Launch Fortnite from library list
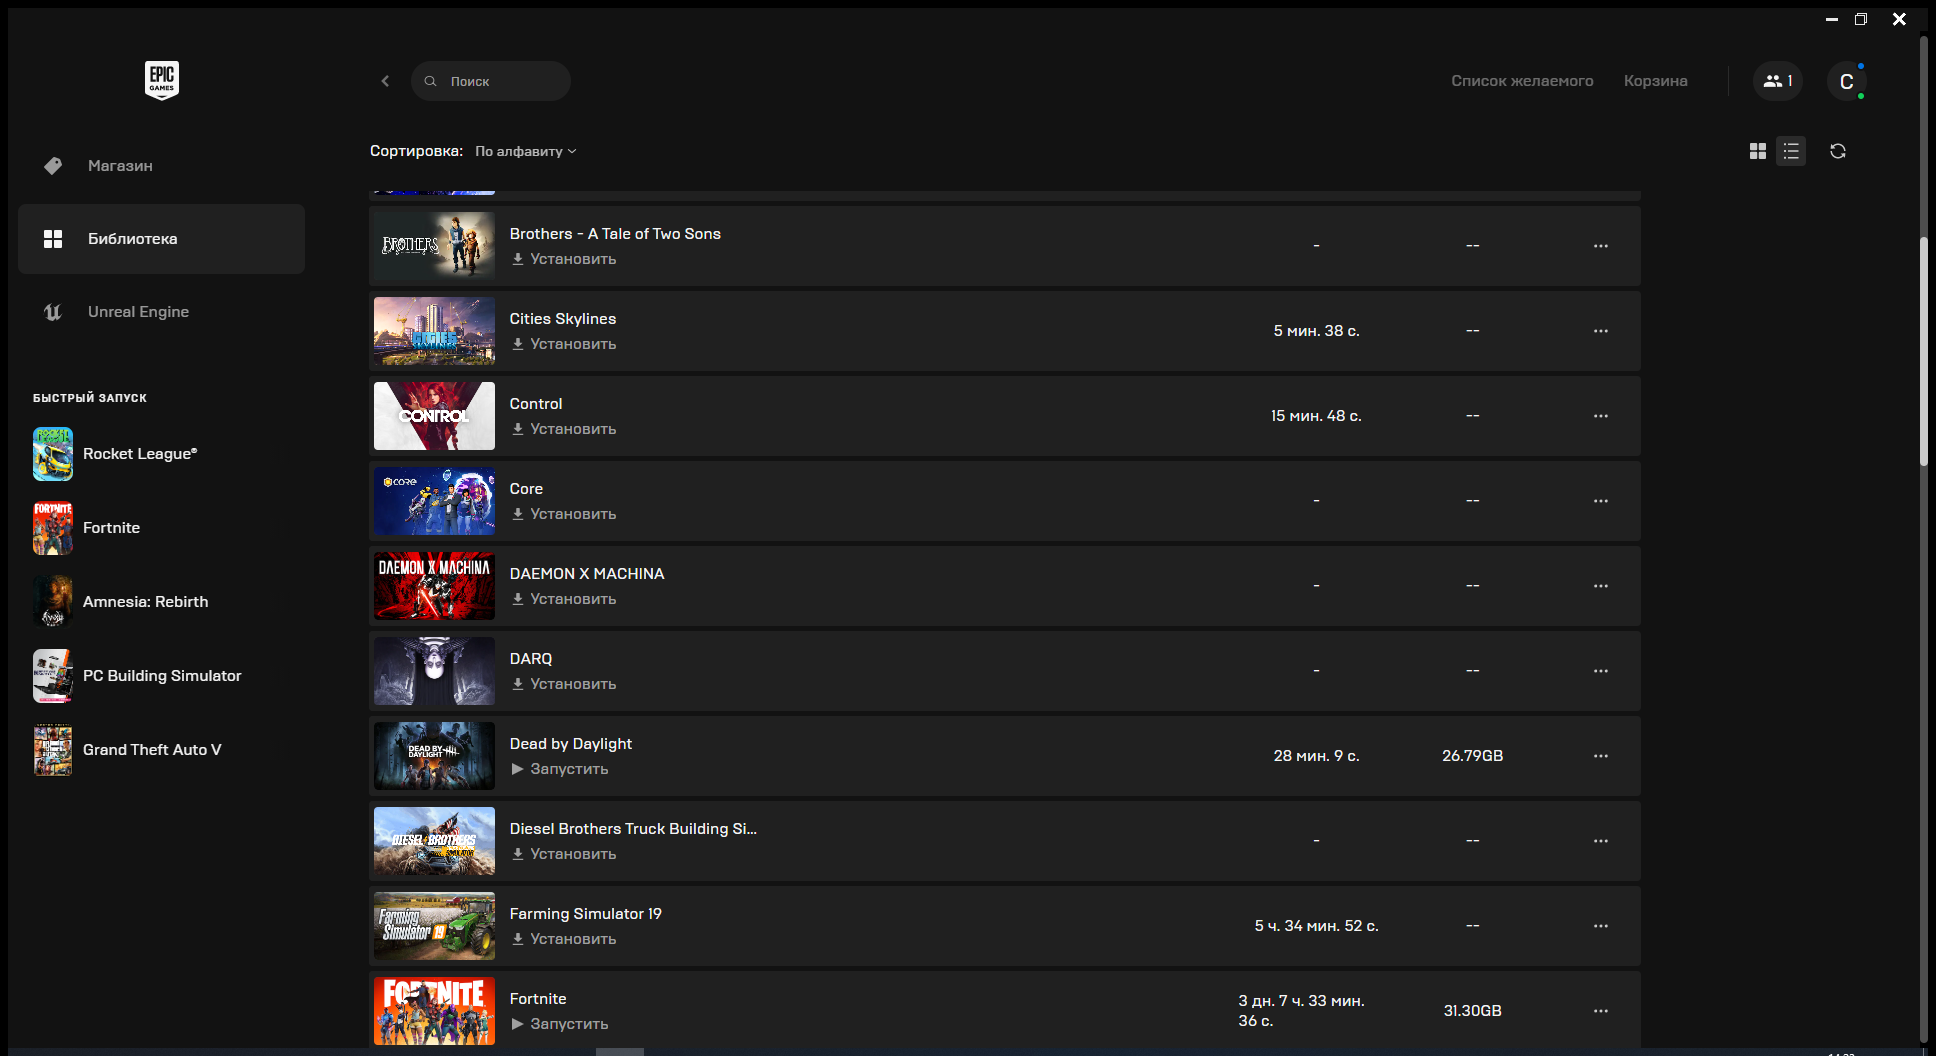1936x1056 pixels. [560, 1024]
